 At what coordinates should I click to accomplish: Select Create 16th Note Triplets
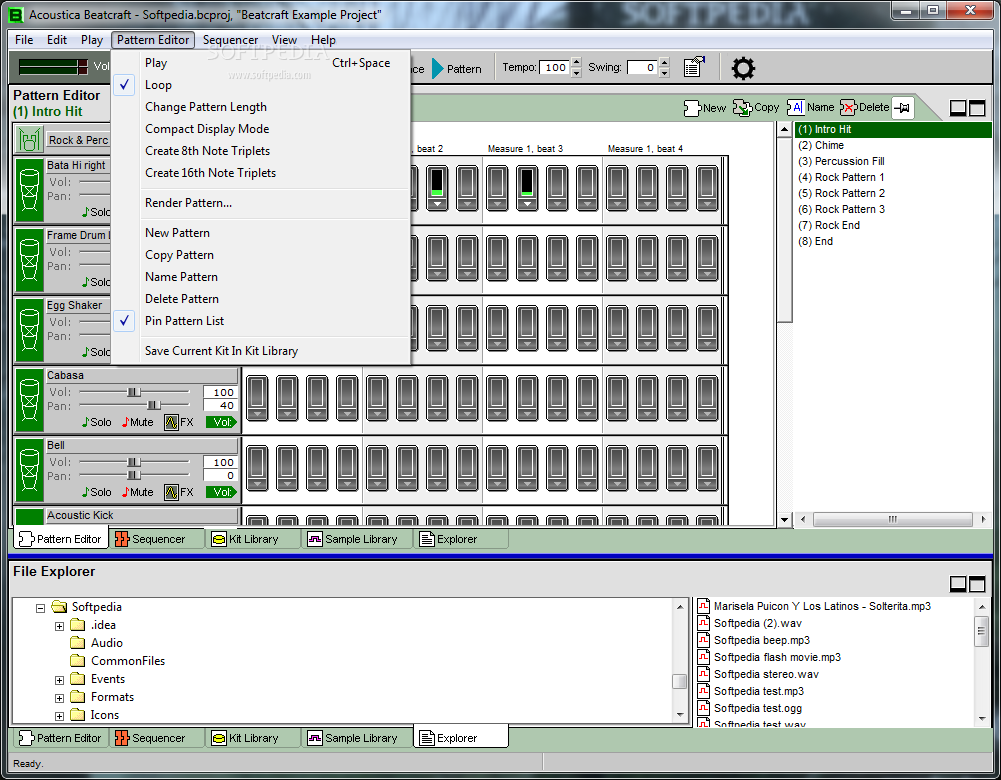pos(210,173)
